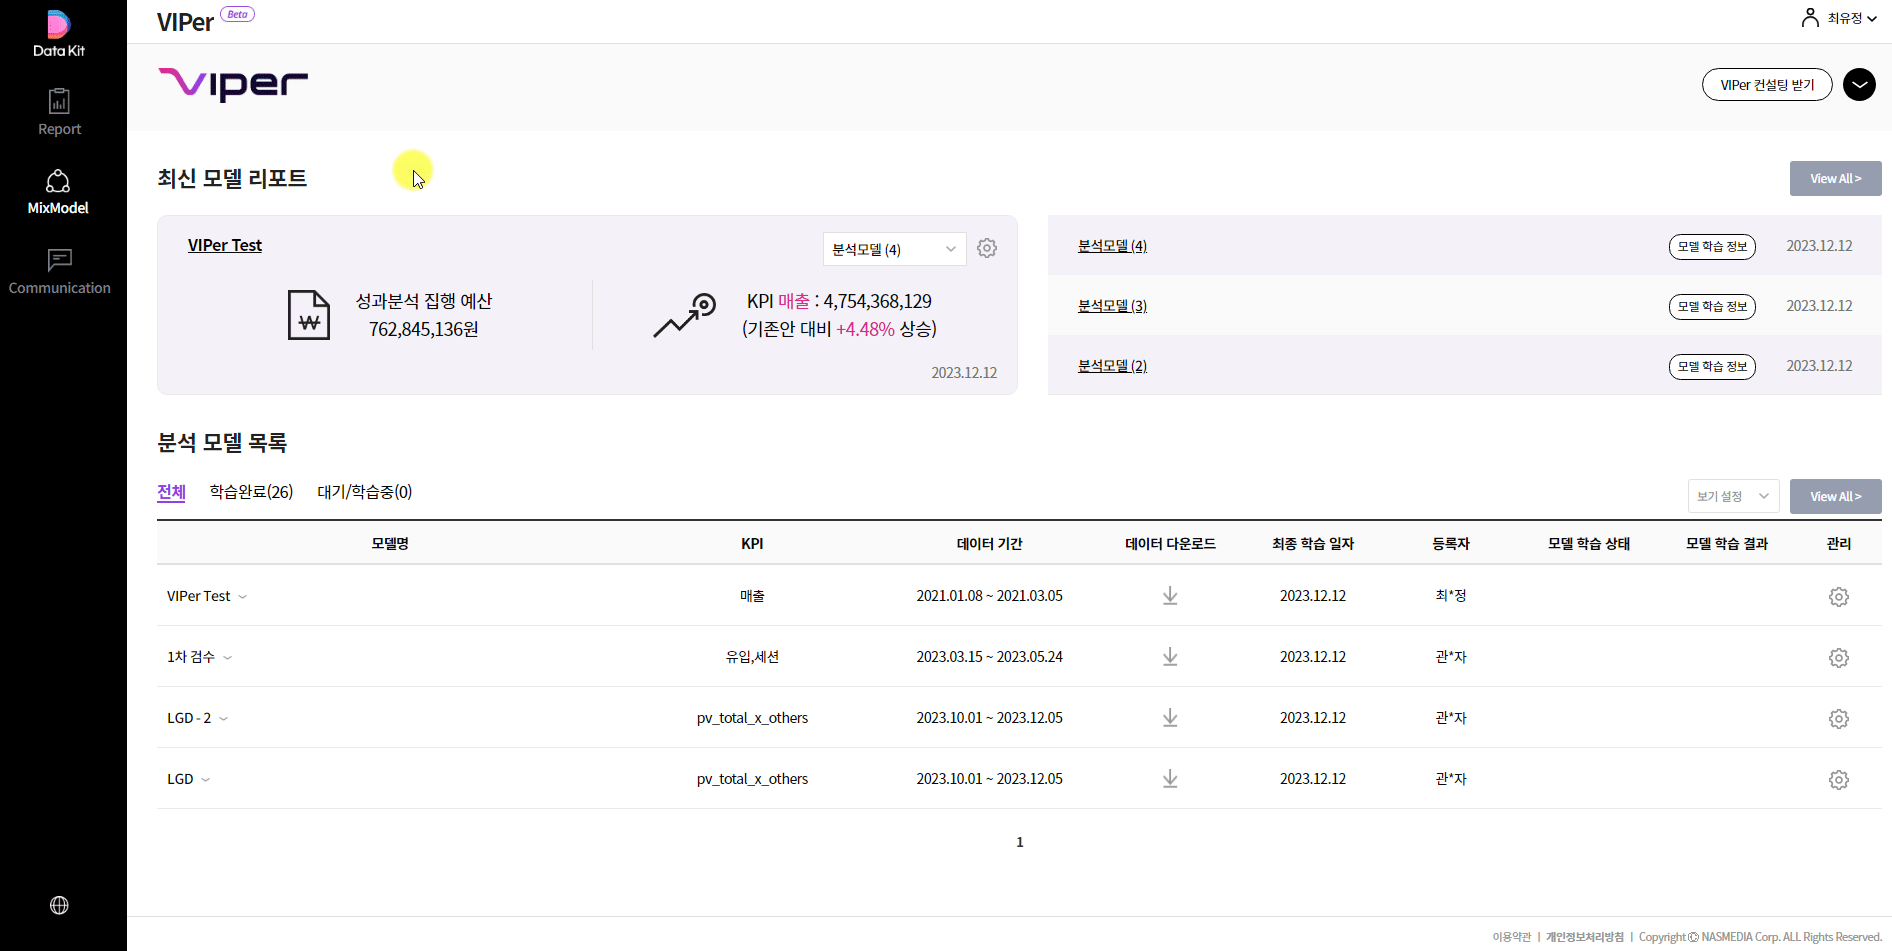This screenshot has height=951, width=1892.
Task: Click the VIPer logo banner
Action: (x=233, y=85)
